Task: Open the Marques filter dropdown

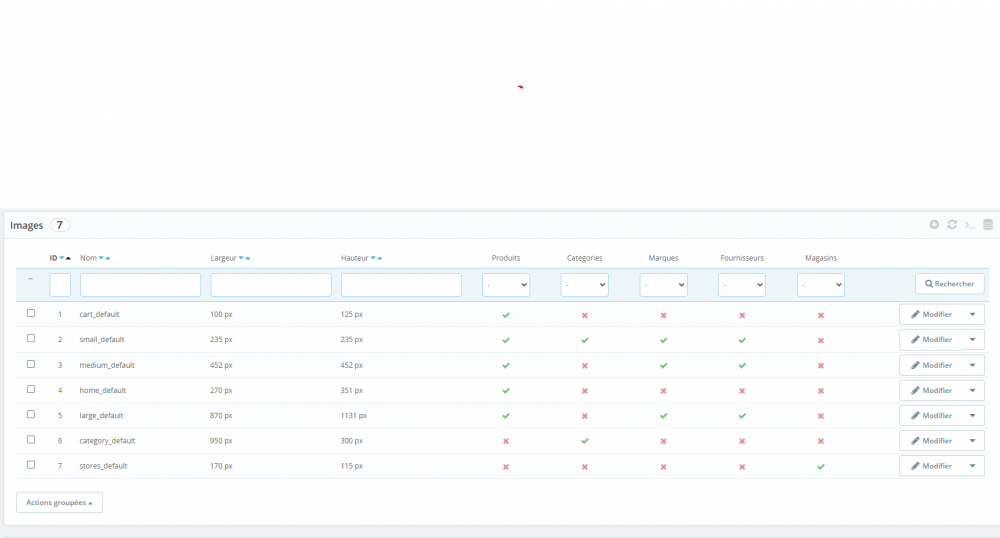Action: pos(663,285)
